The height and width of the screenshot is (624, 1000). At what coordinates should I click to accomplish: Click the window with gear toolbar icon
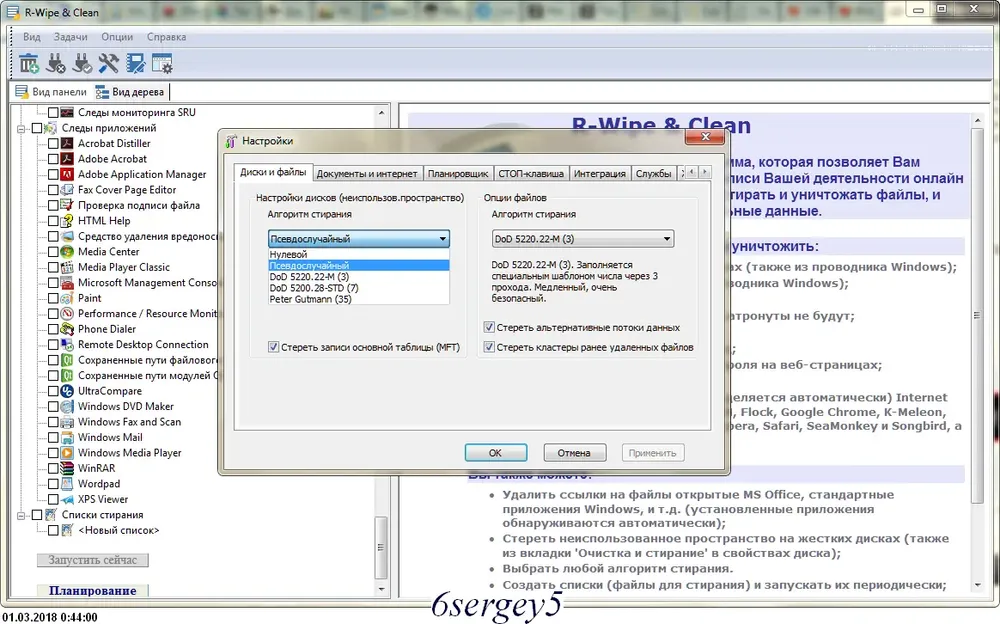click(x=162, y=63)
